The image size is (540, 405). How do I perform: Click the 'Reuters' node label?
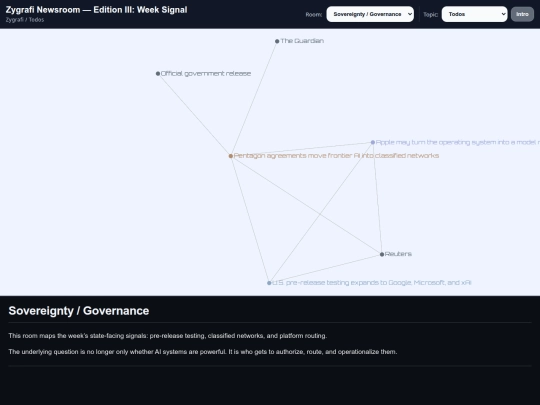pyautogui.click(x=398, y=254)
